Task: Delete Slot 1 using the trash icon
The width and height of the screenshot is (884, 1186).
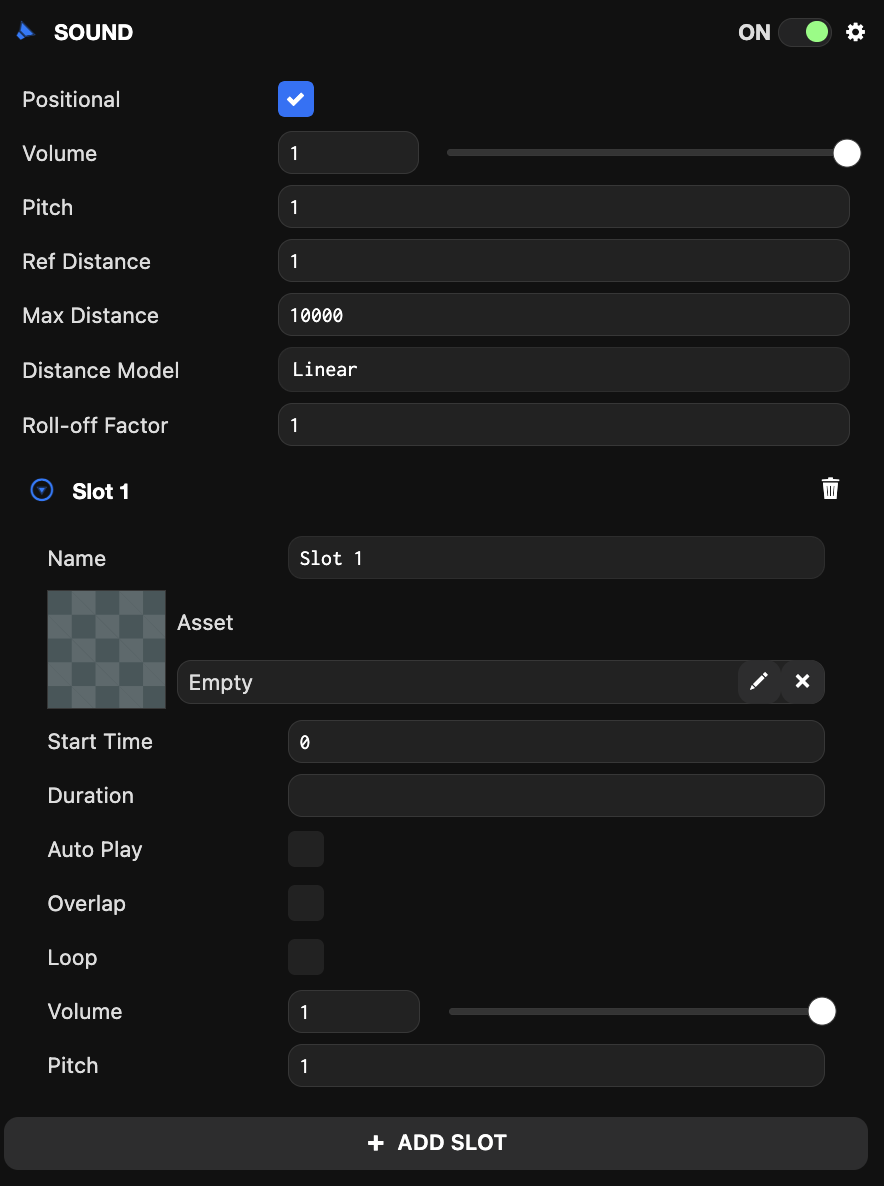Action: (x=830, y=488)
